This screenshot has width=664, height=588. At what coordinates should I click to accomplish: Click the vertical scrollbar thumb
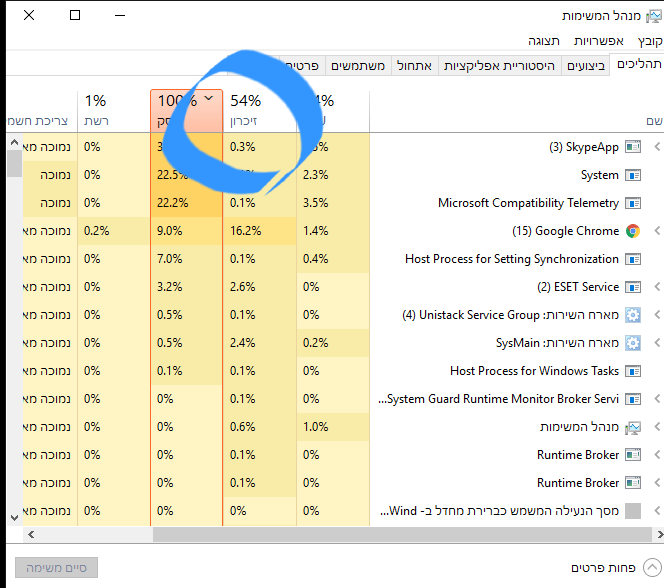pyautogui.click(x=14, y=163)
